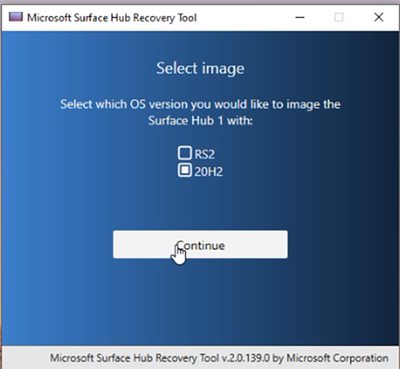The height and width of the screenshot is (369, 400).
Task: Minimize the Recovery Tool window
Action: click(300, 17)
